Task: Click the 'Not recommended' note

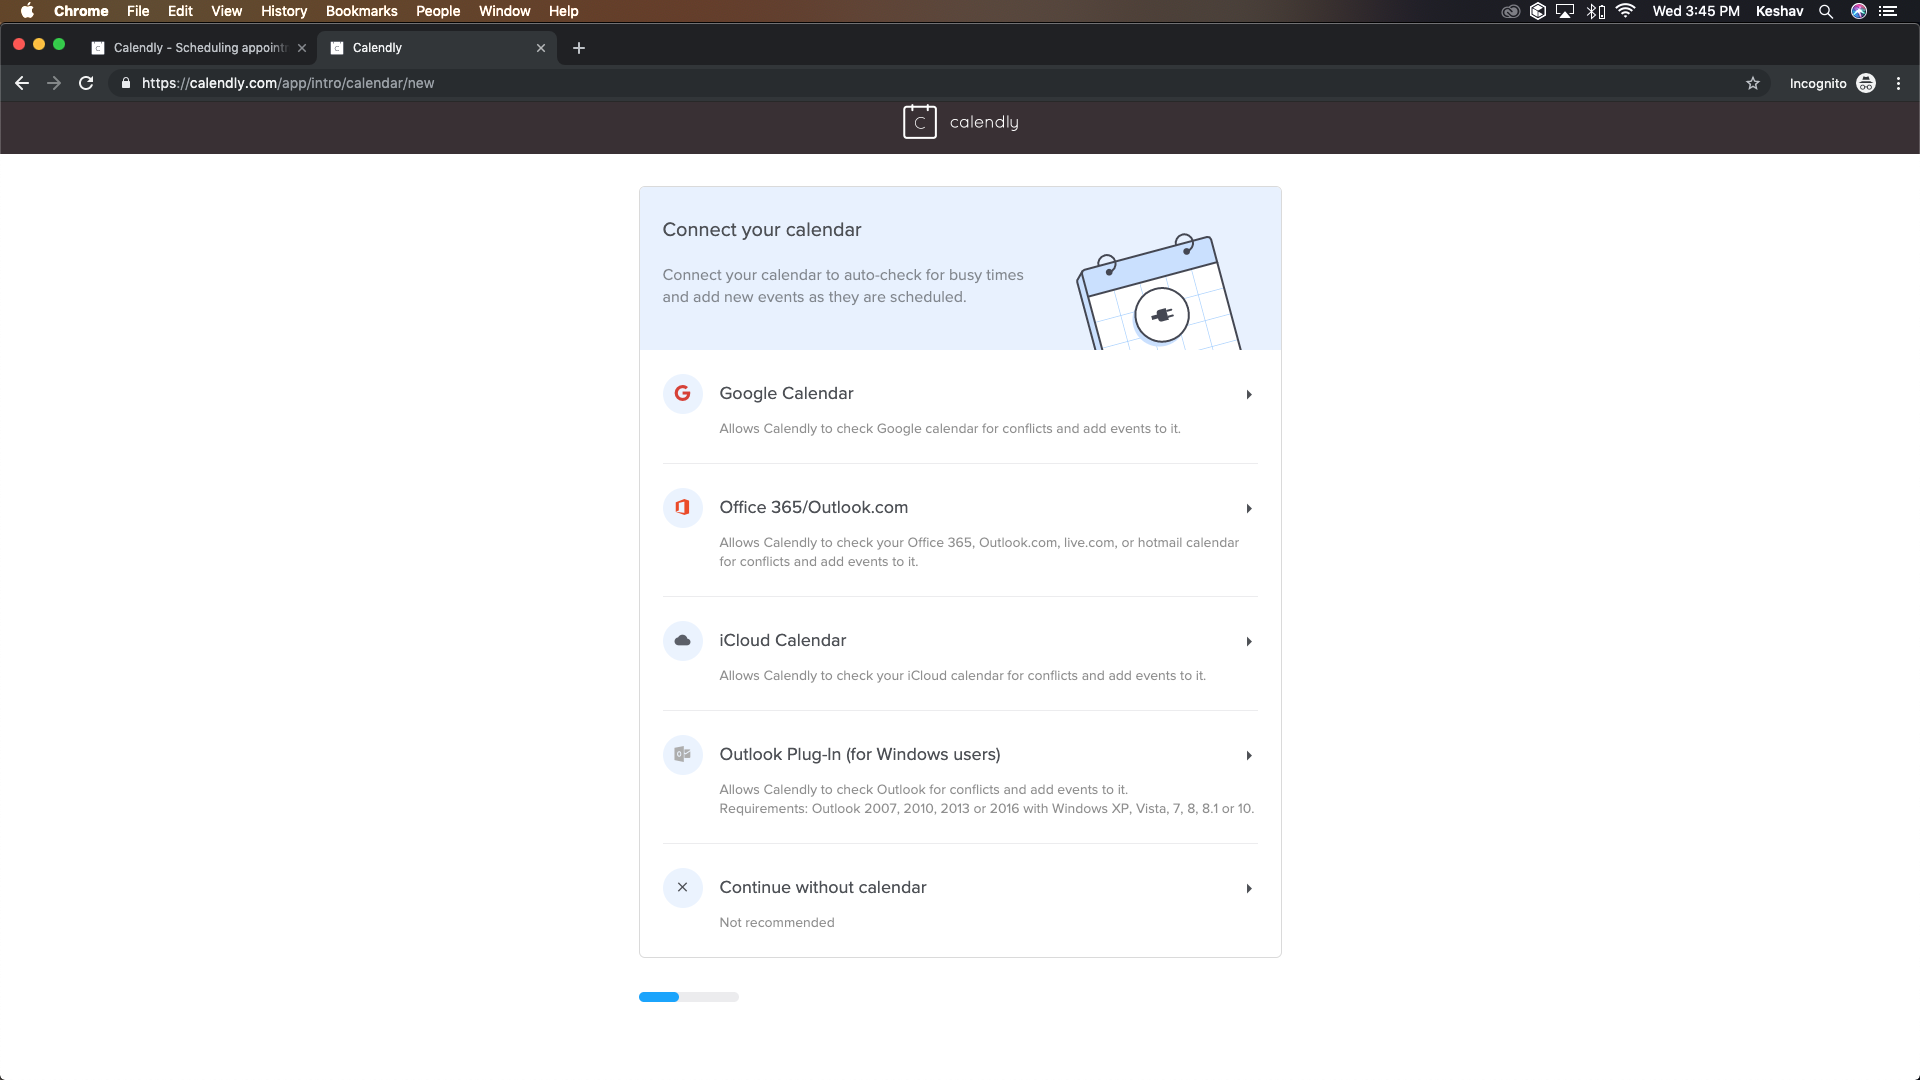Action: click(x=777, y=922)
